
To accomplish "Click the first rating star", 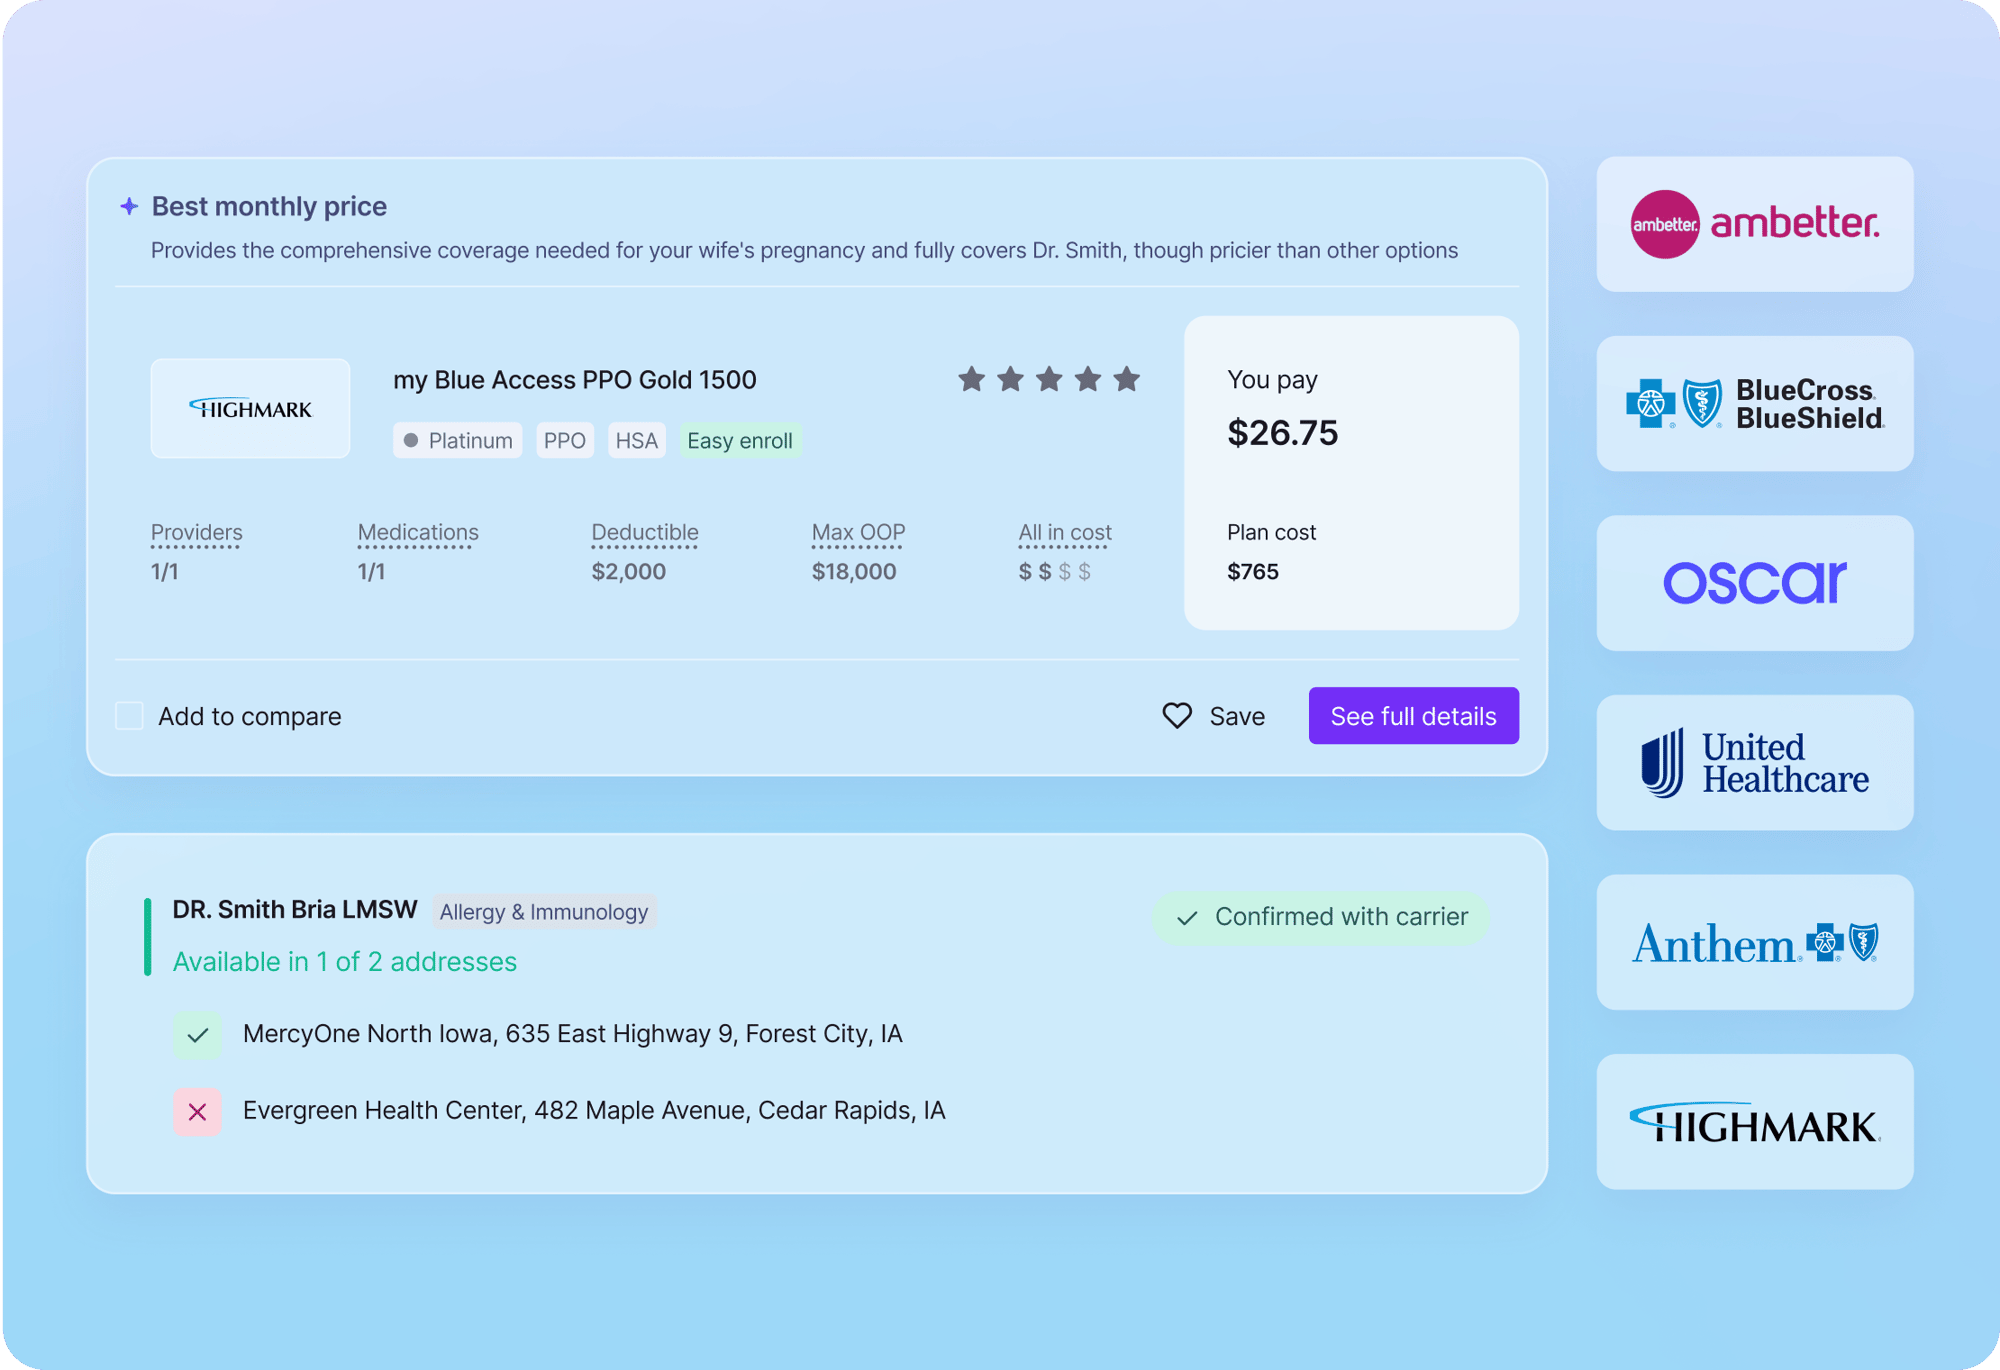I will (x=971, y=379).
